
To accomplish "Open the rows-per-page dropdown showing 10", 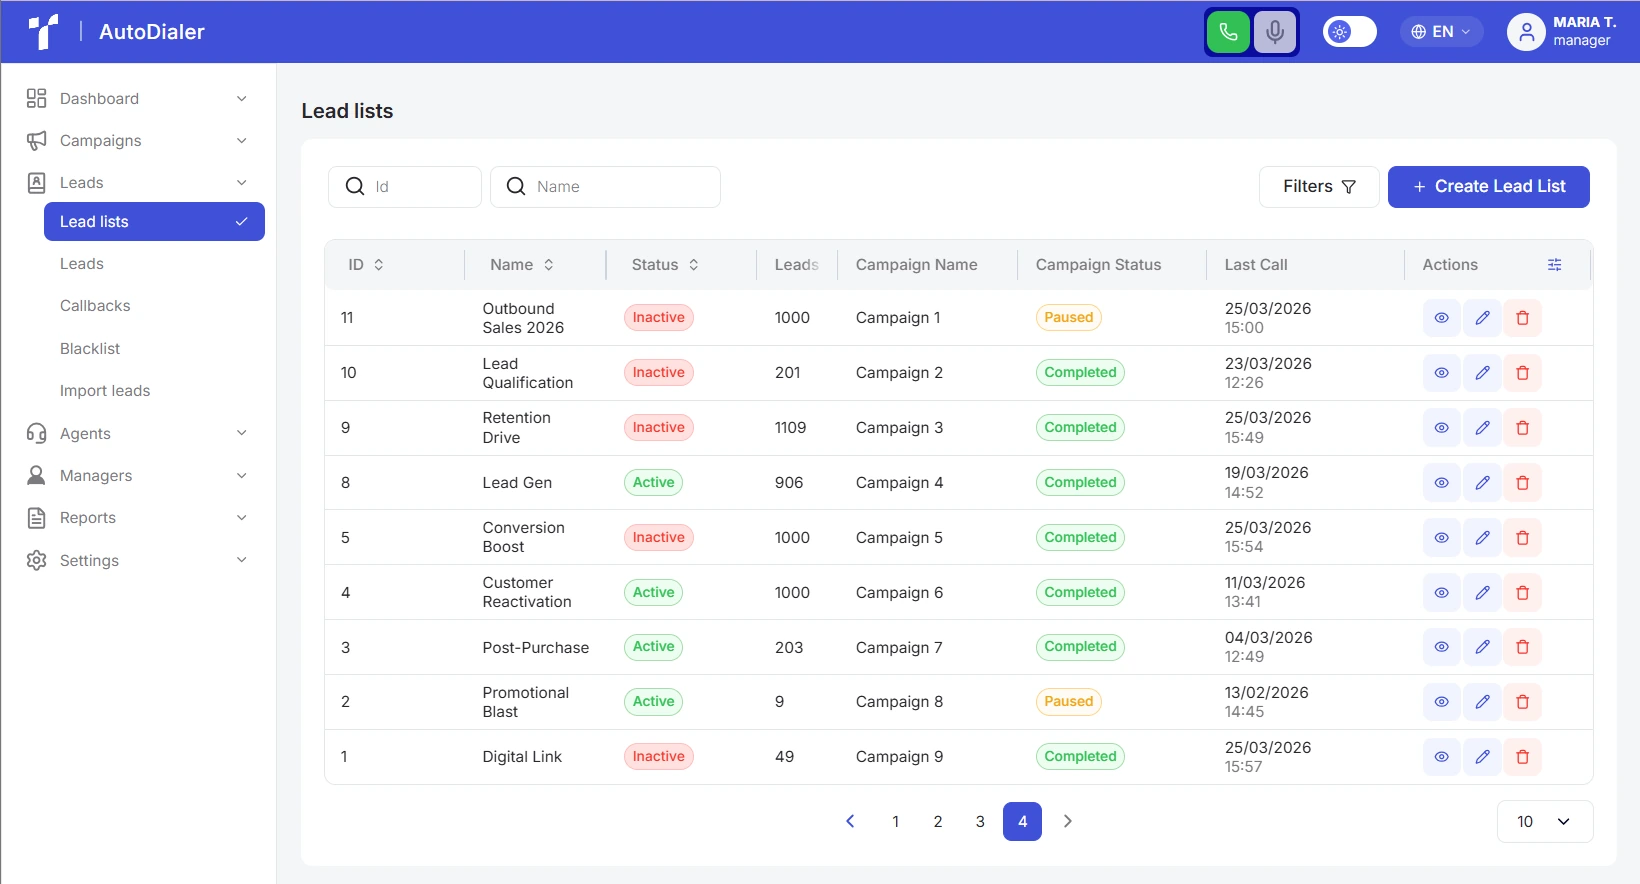I will (1544, 822).
